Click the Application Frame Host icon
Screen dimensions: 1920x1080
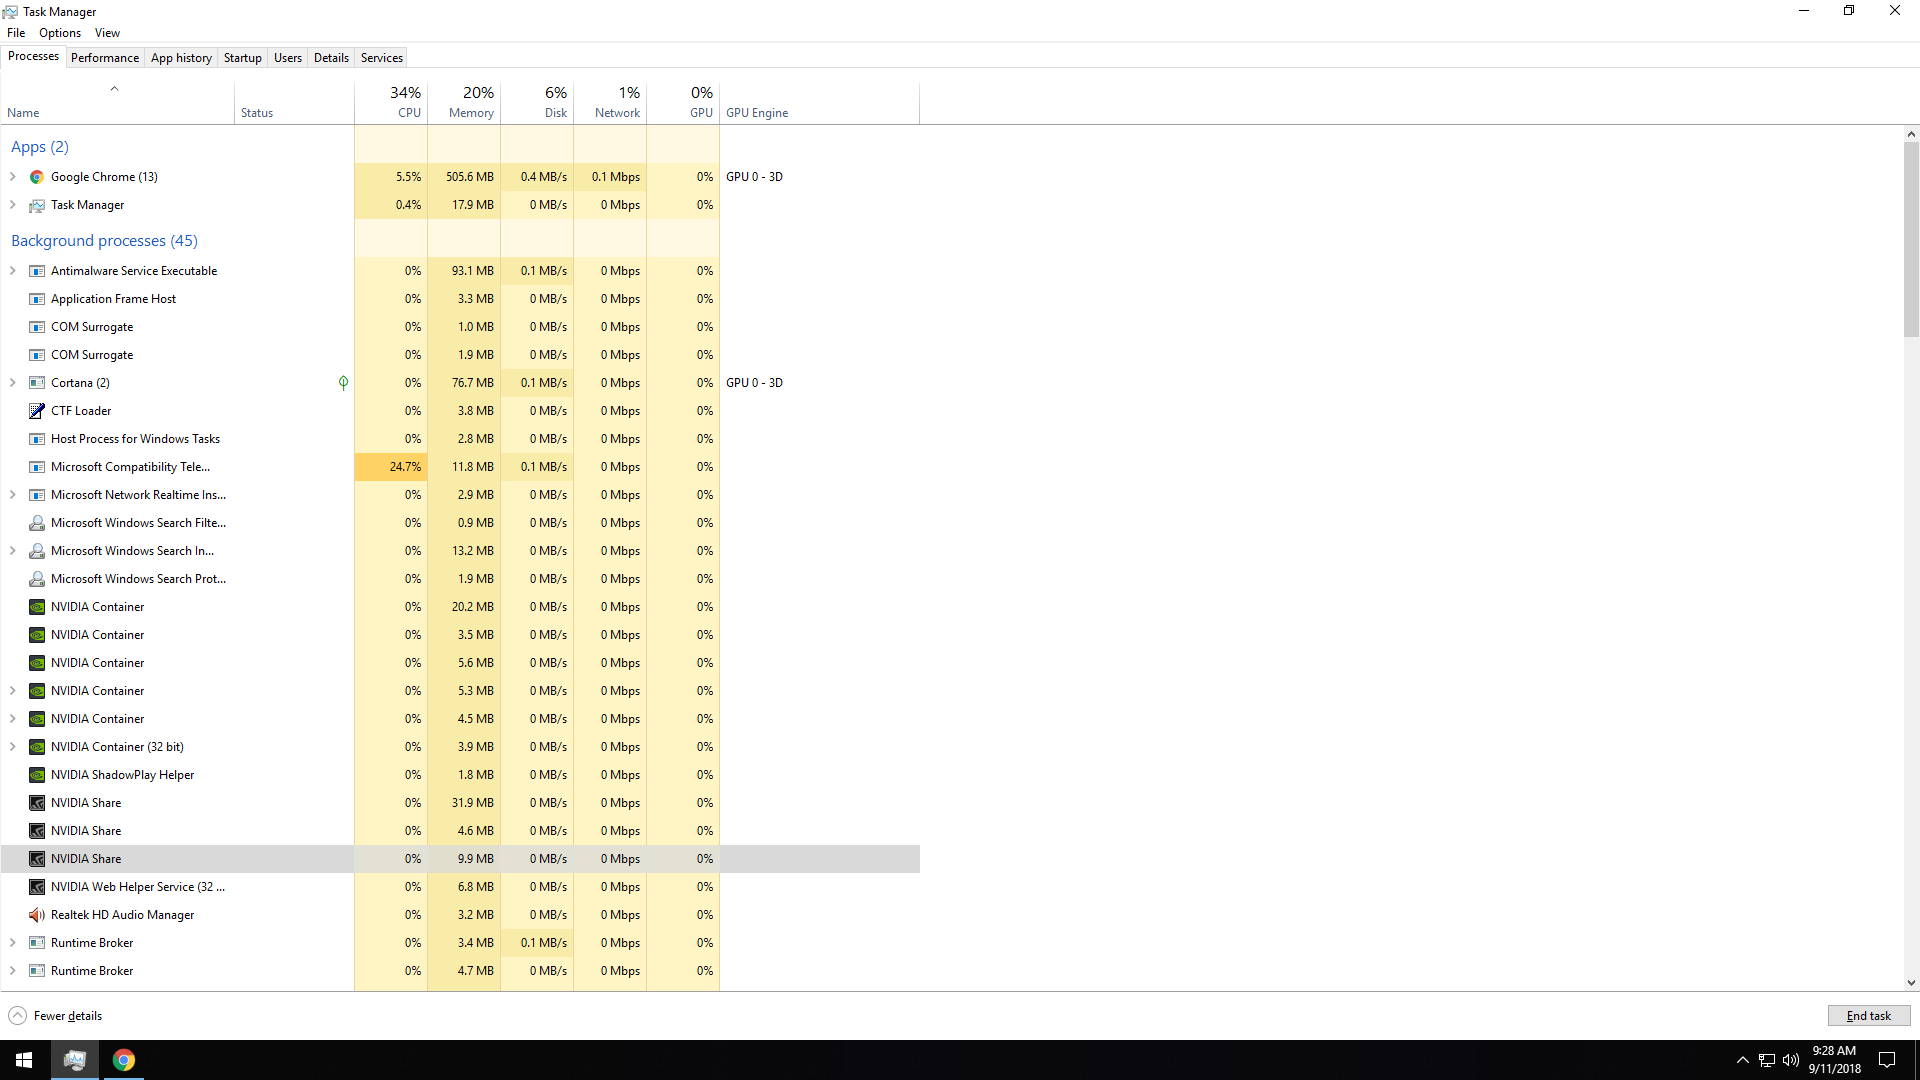37,299
